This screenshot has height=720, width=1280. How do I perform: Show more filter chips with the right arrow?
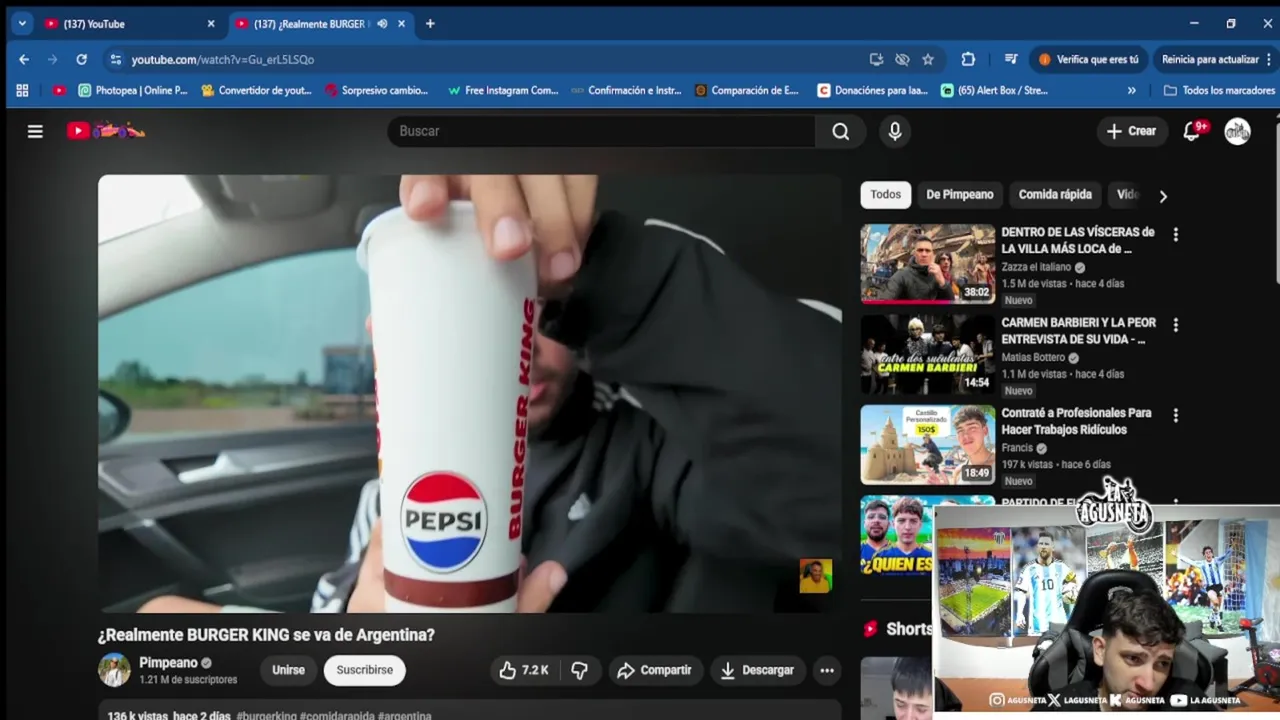1163,196
